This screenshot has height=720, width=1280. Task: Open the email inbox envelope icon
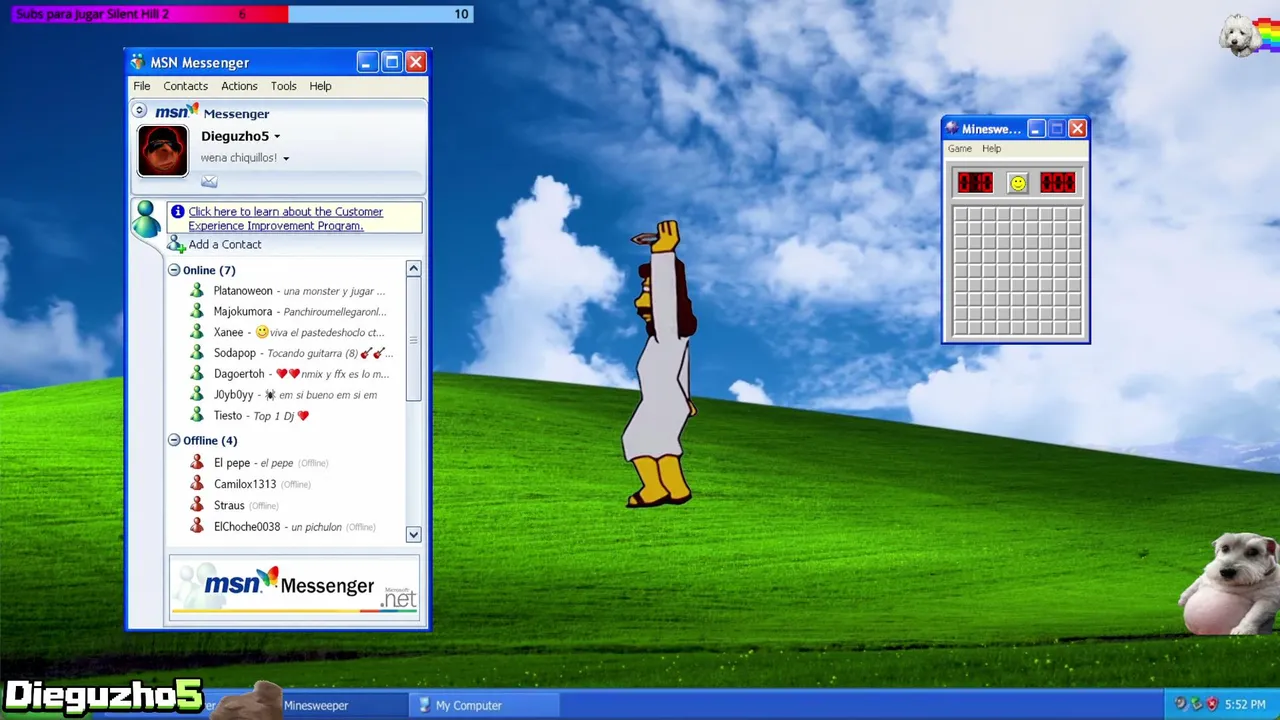pyautogui.click(x=209, y=181)
